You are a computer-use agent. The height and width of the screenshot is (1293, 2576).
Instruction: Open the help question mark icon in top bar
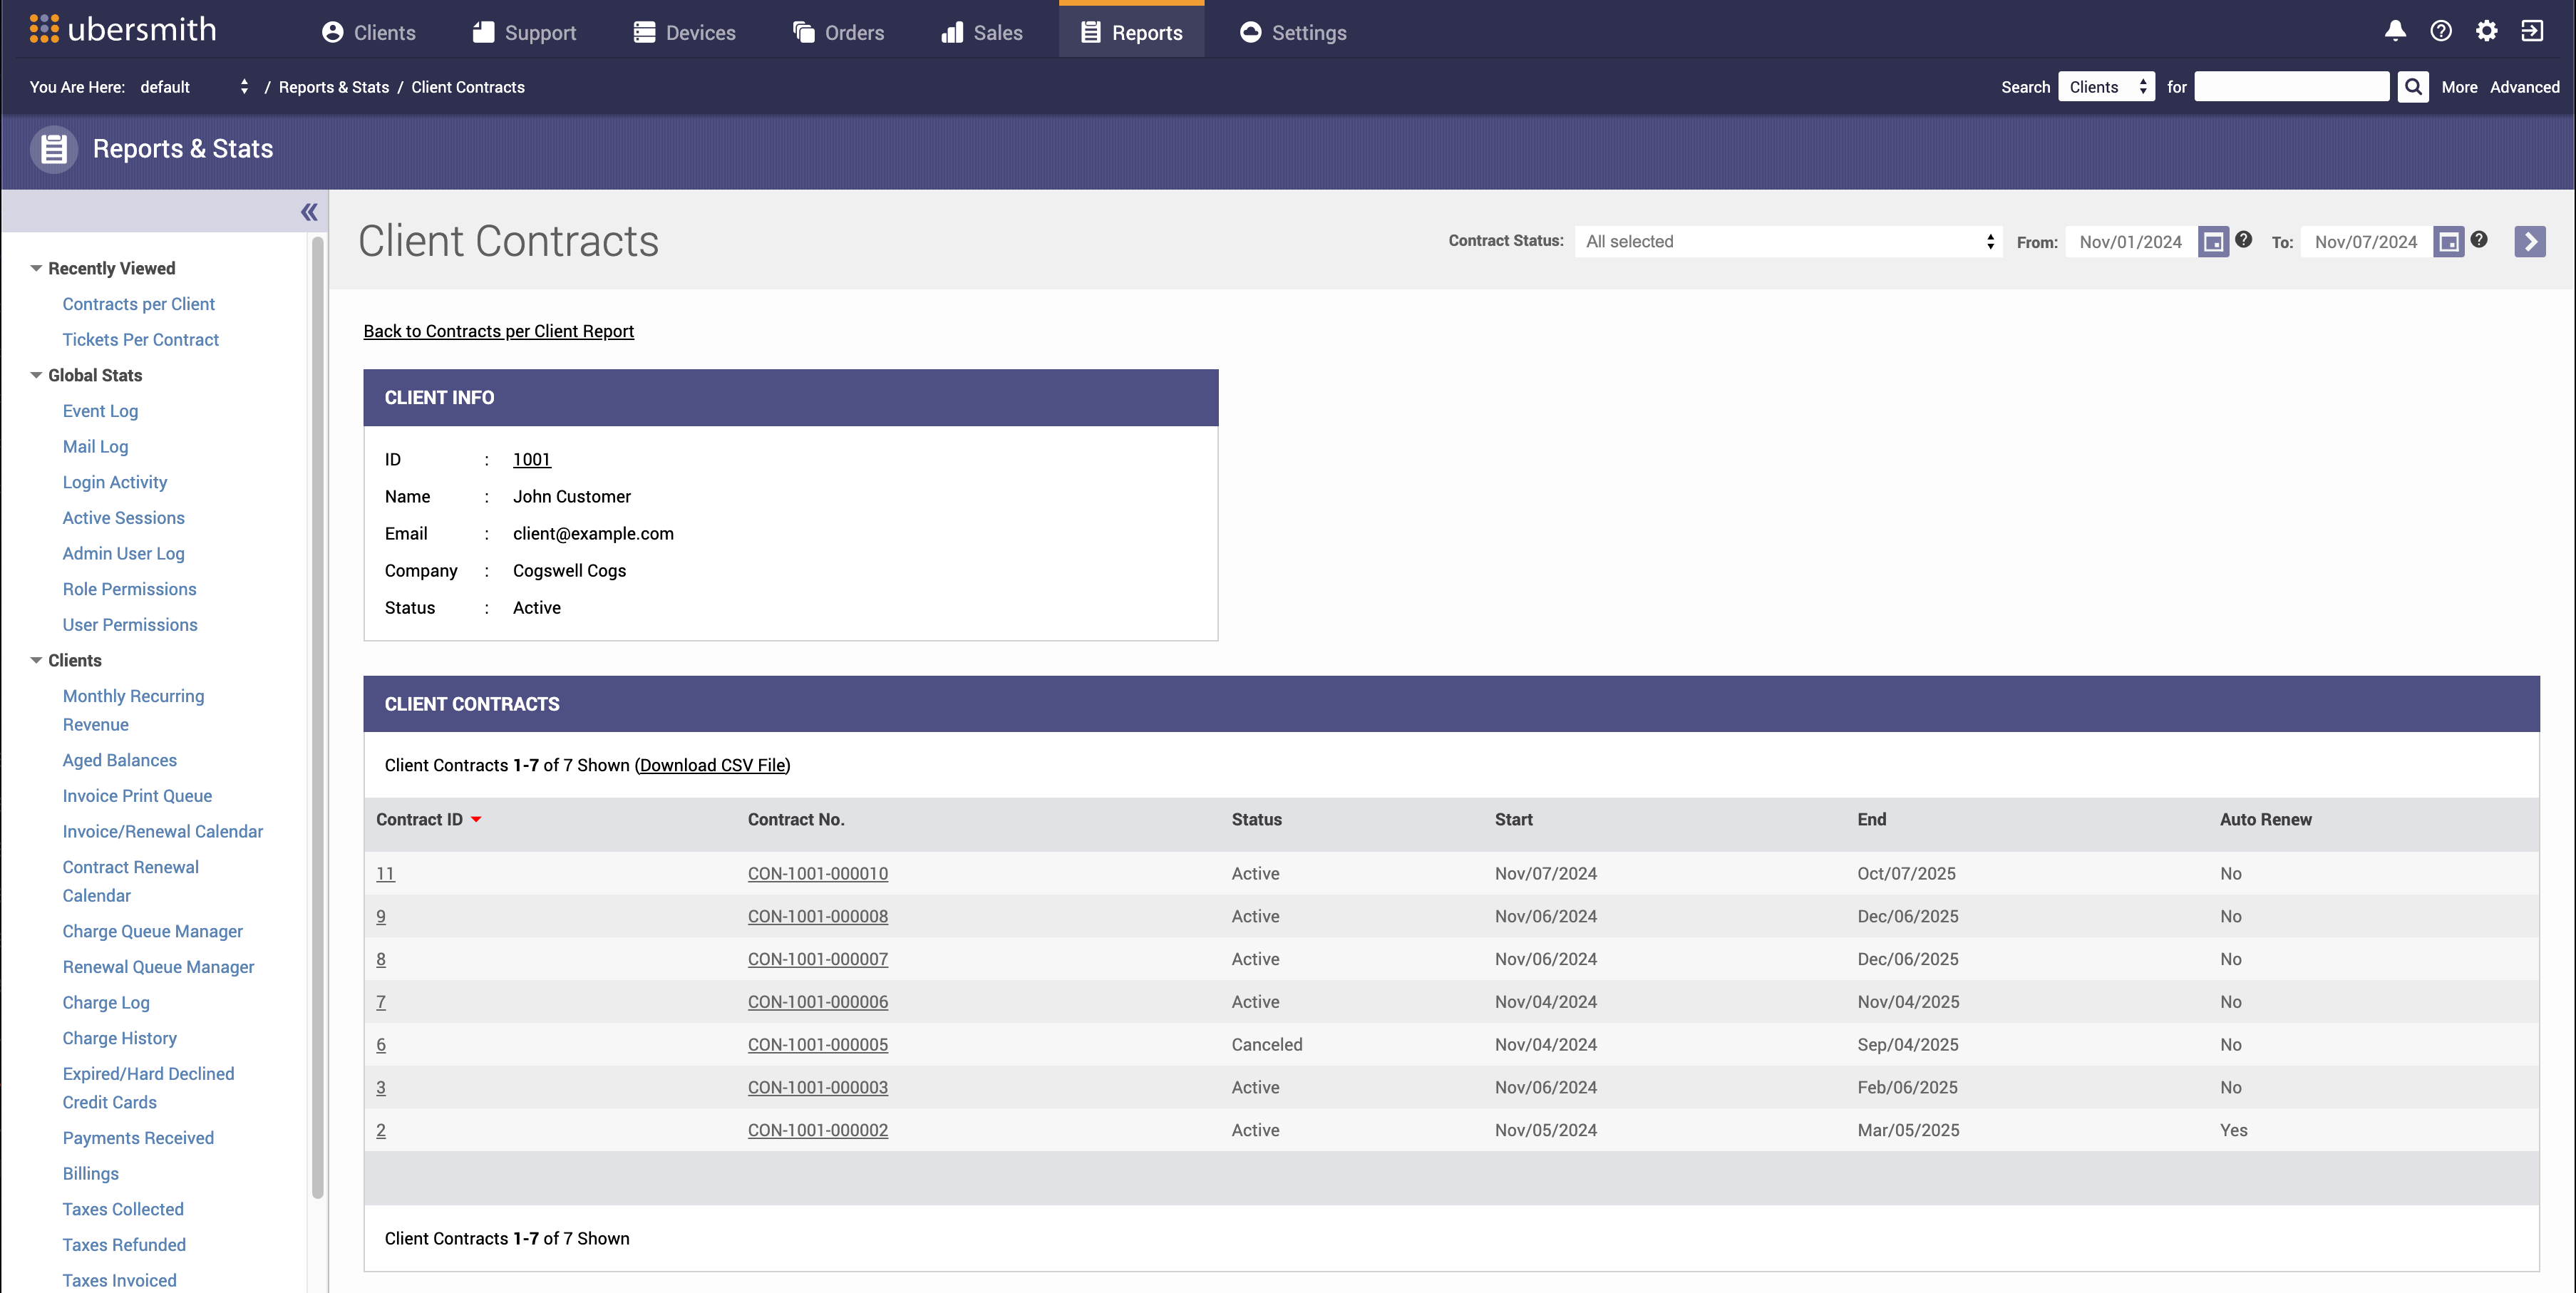[2441, 31]
